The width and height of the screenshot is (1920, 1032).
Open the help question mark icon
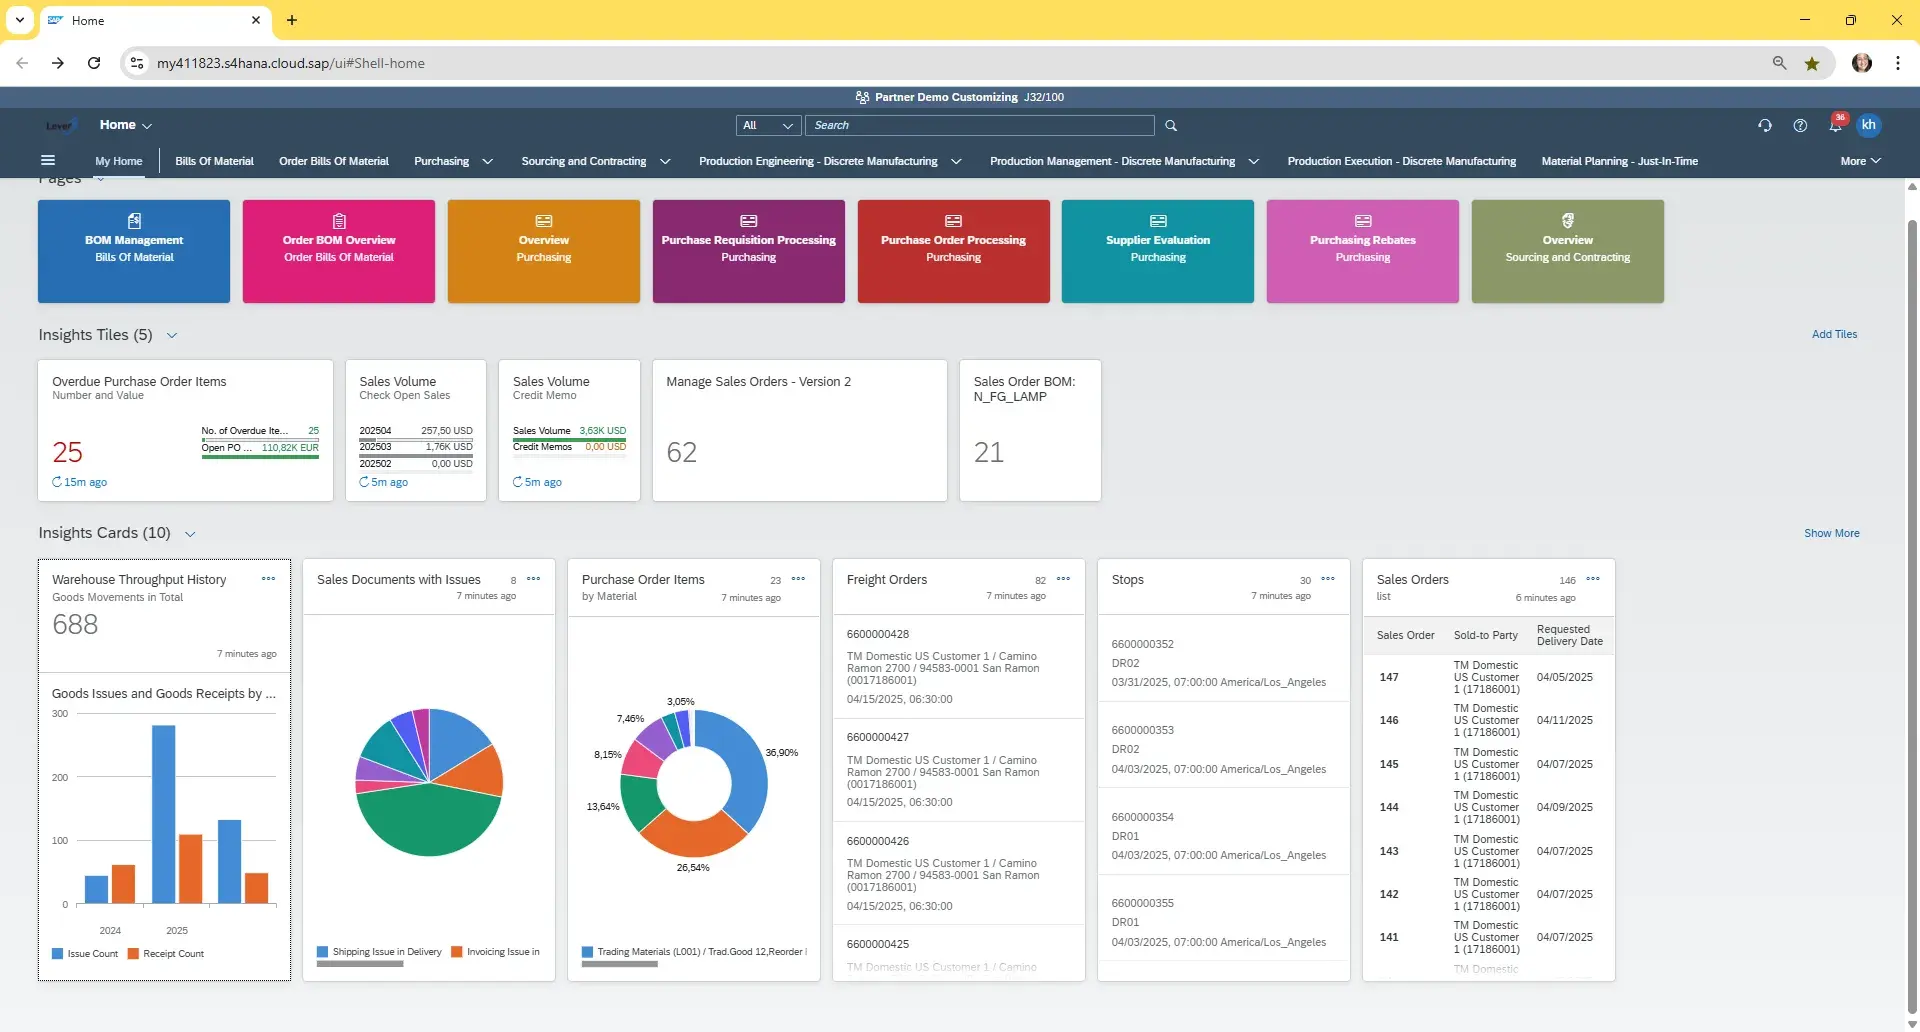[x=1800, y=125]
